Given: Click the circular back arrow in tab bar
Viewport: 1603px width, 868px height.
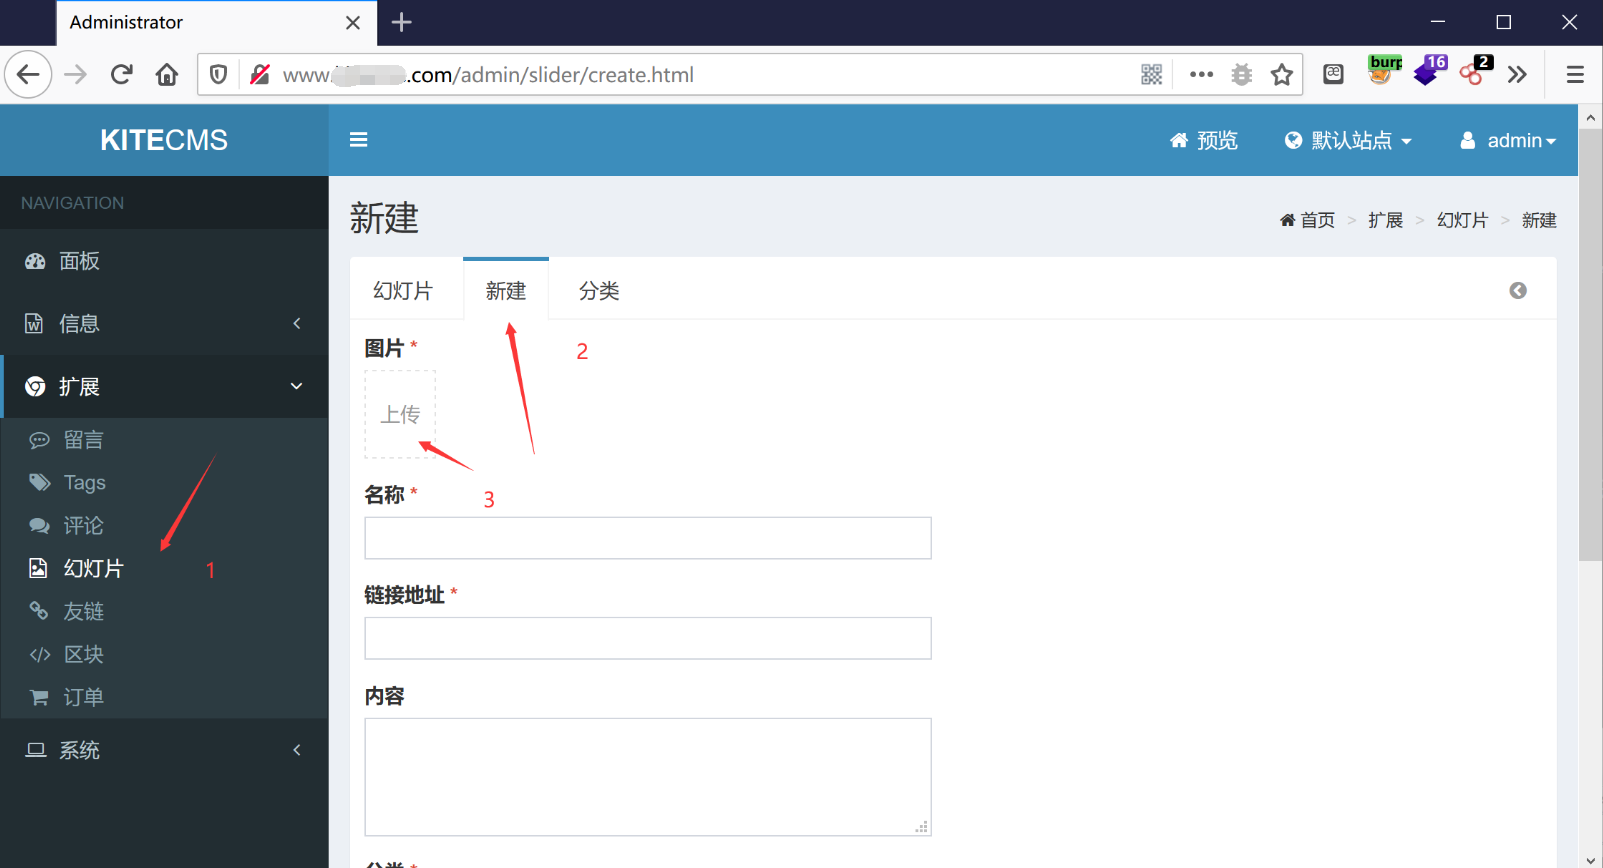Looking at the screenshot, I should (1518, 291).
